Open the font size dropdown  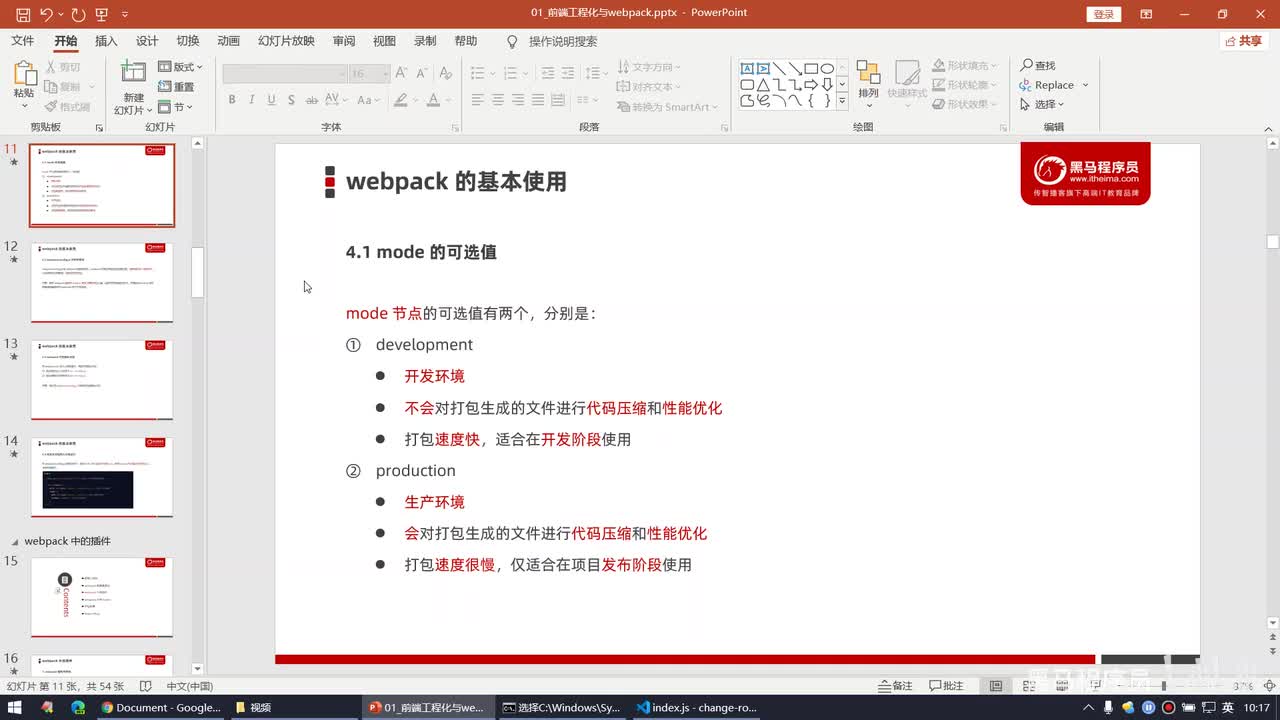coord(384,74)
